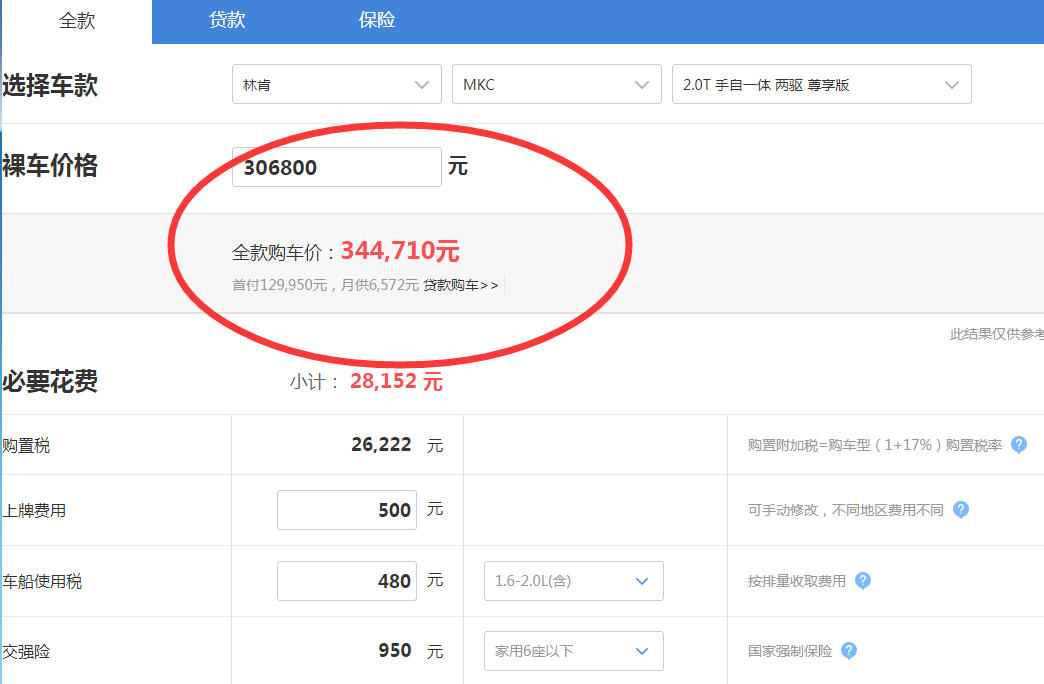The image size is (1044, 684).
Task: Click the help icon next to 购置附加税 formula
Action: pos(1019,445)
